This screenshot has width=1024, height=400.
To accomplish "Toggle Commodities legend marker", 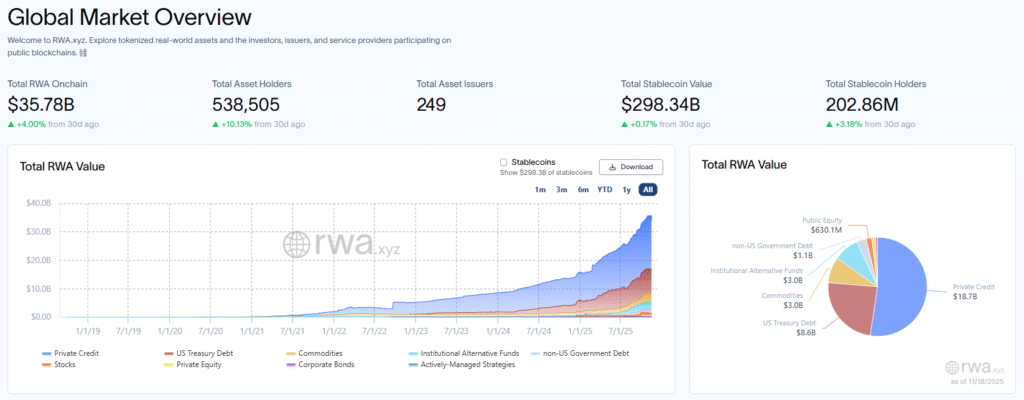I will pyautogui.click(x=290, y=354).
